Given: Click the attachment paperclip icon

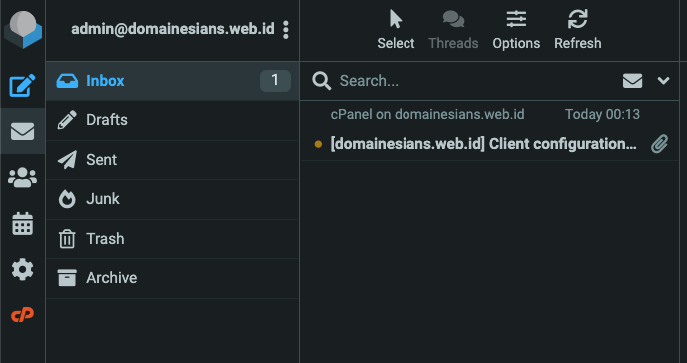Looking at the screenshot, I should [x=659, y=144].
